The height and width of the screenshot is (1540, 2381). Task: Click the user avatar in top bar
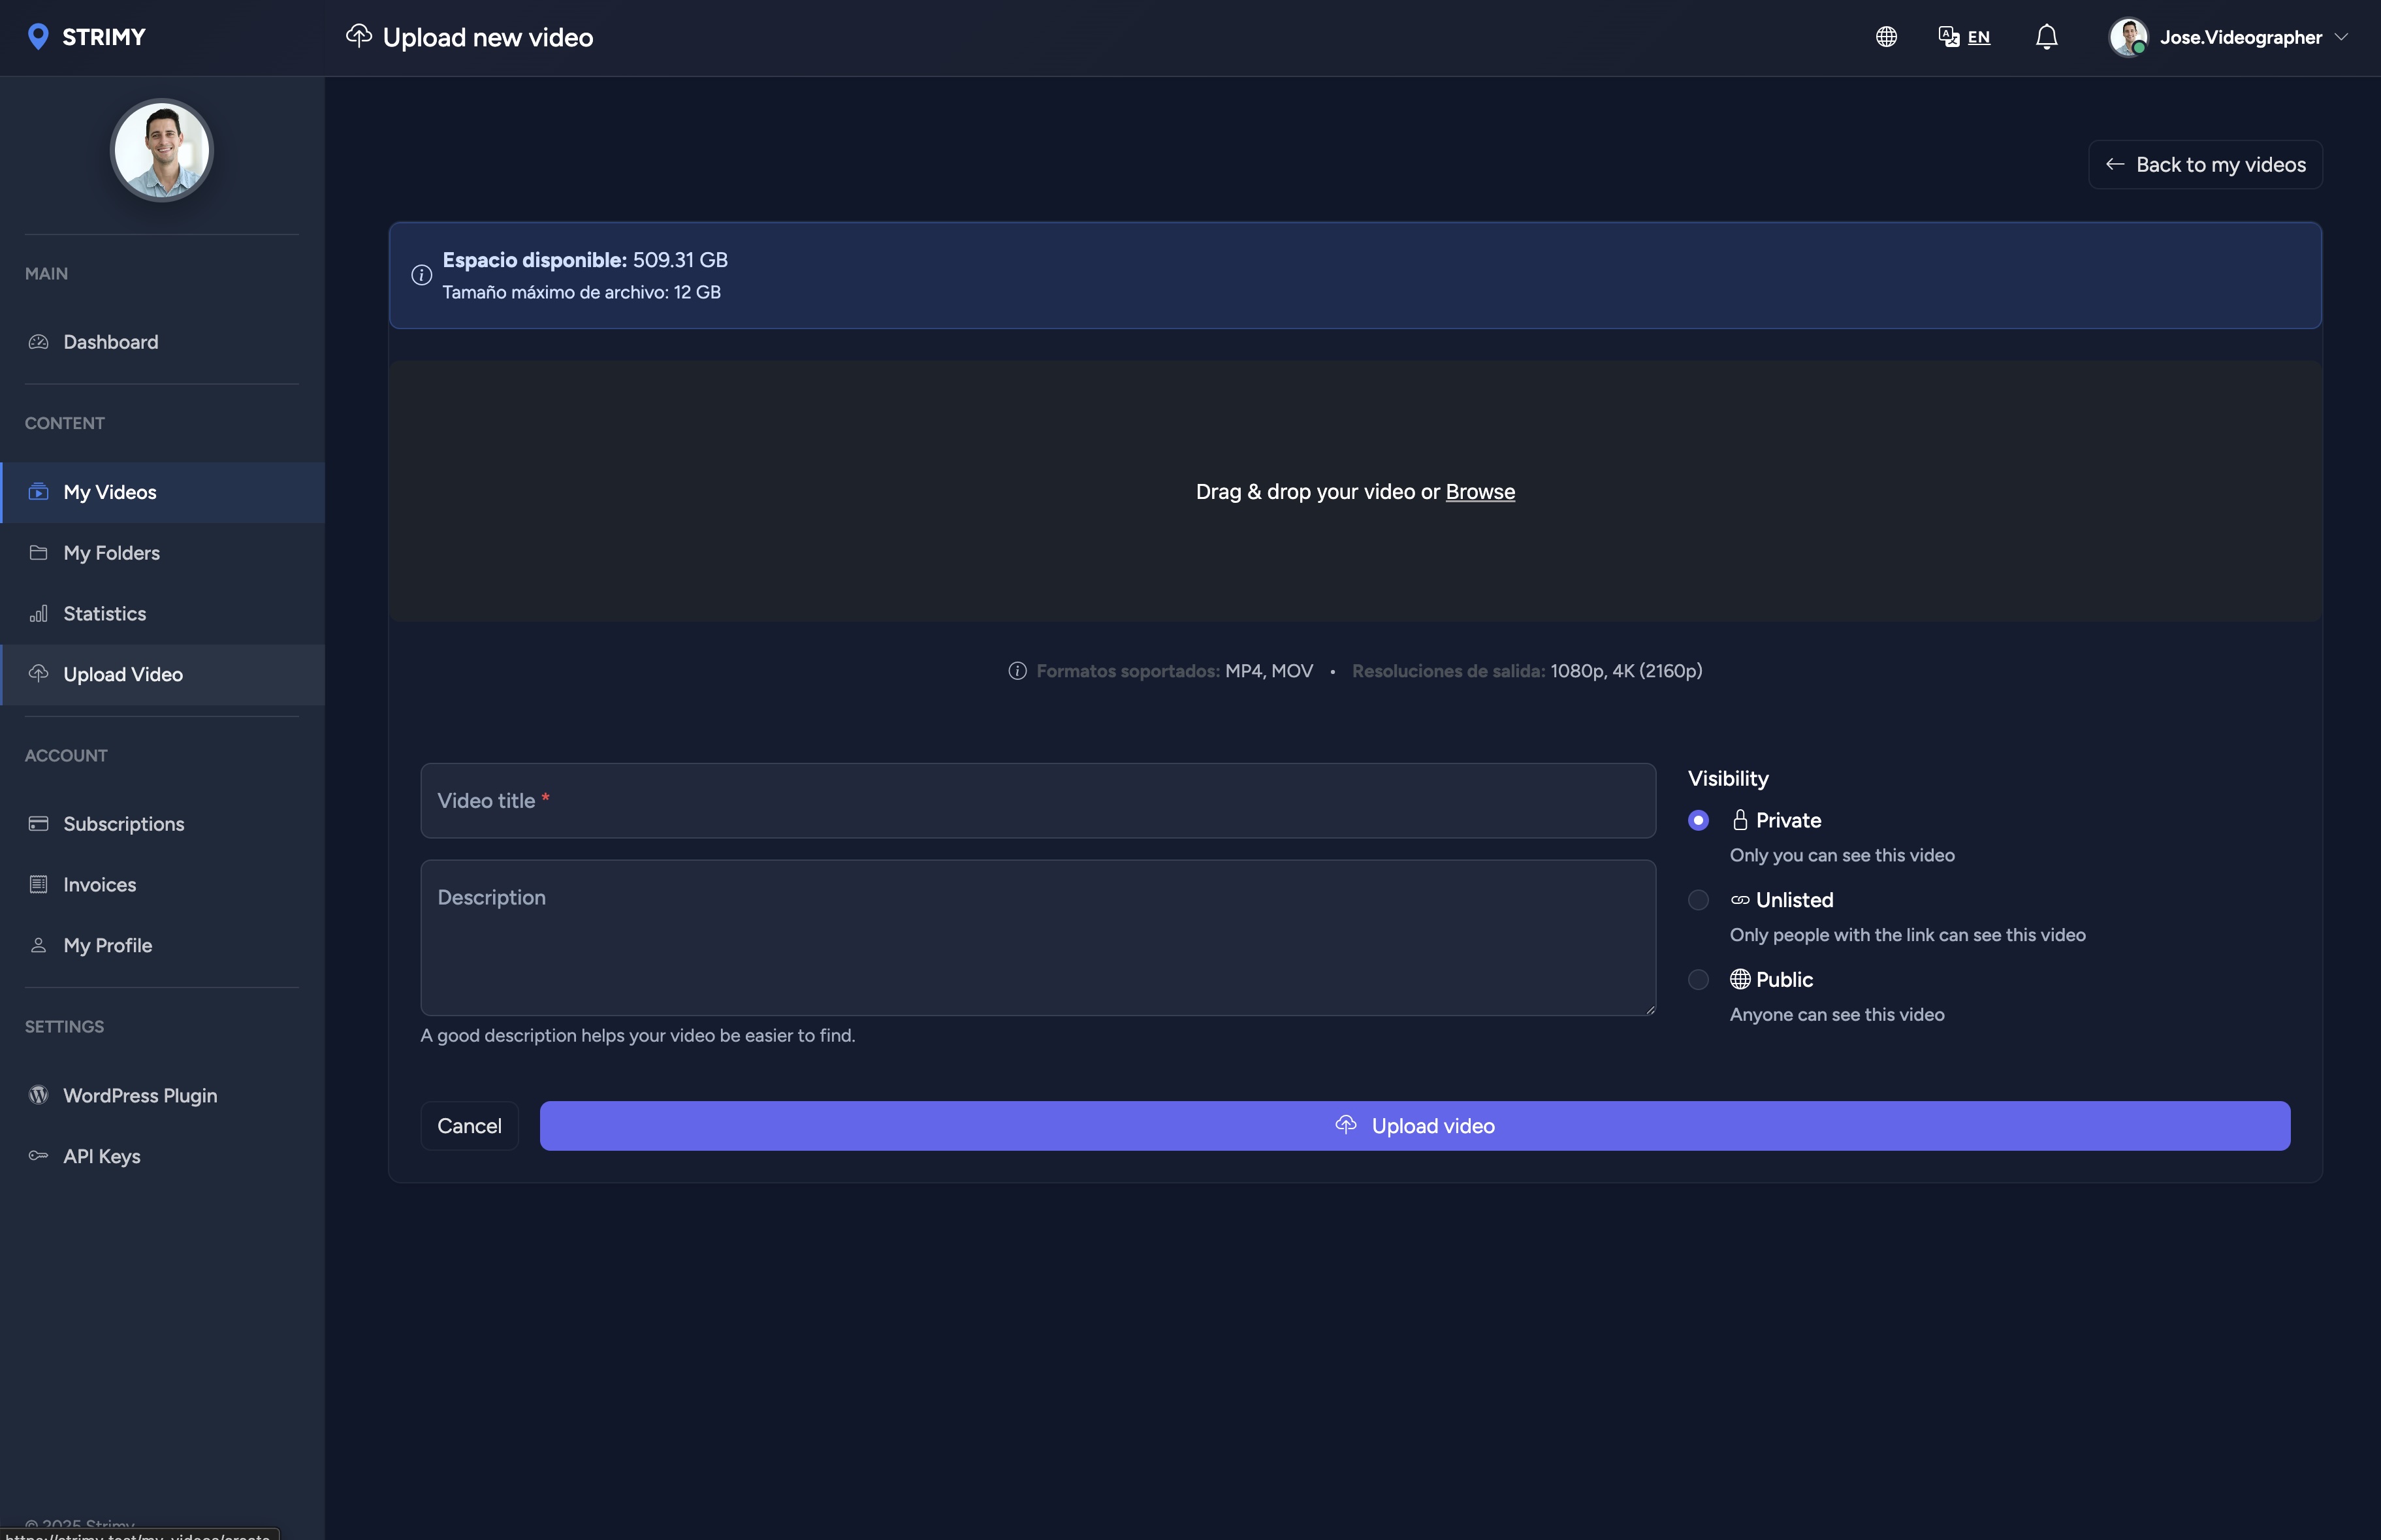point(2128,37)
